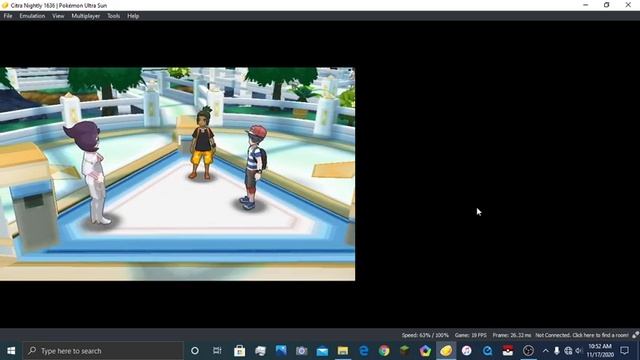This screenshot has width=640, height=360.
Task: Open the blue Q app on taskbar
Action: (487, 351)
